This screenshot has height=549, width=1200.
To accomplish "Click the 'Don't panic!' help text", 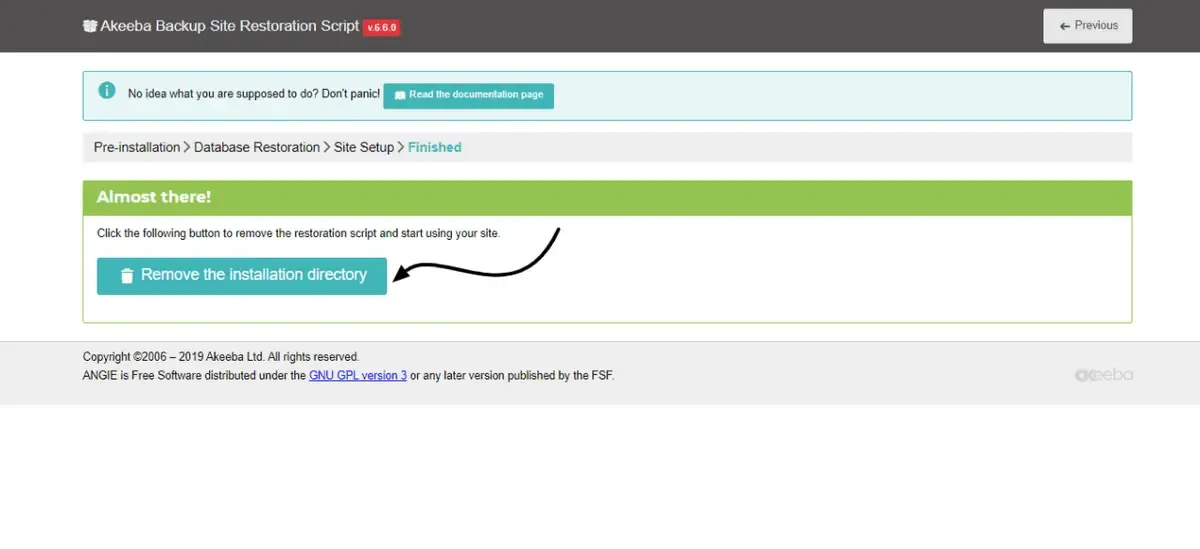I will [x=254, y=94].
